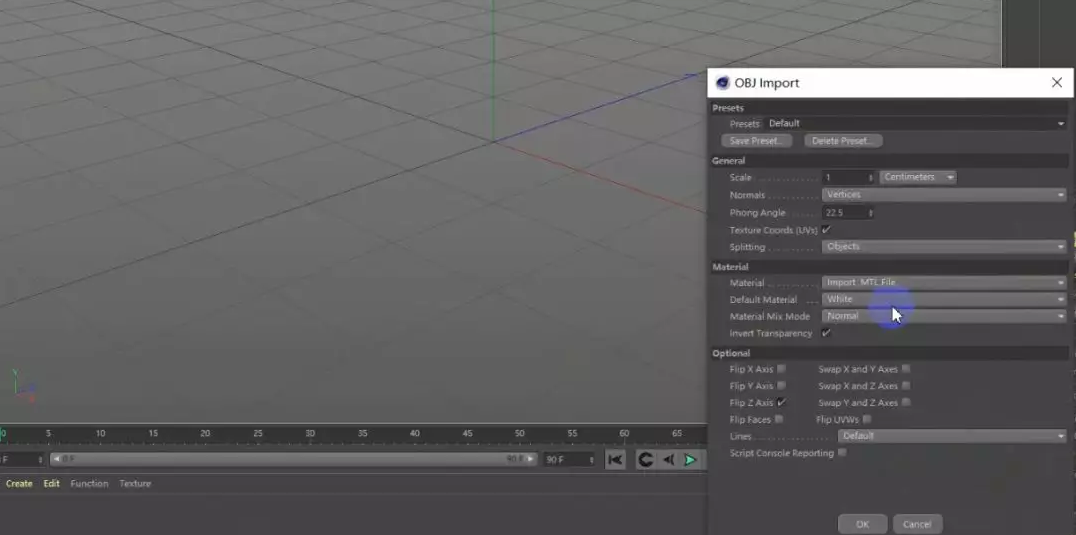Image resolution: width=1076 pixels, height=535 pixels.
Task: Click the Material section header
Action: (889, 266)
